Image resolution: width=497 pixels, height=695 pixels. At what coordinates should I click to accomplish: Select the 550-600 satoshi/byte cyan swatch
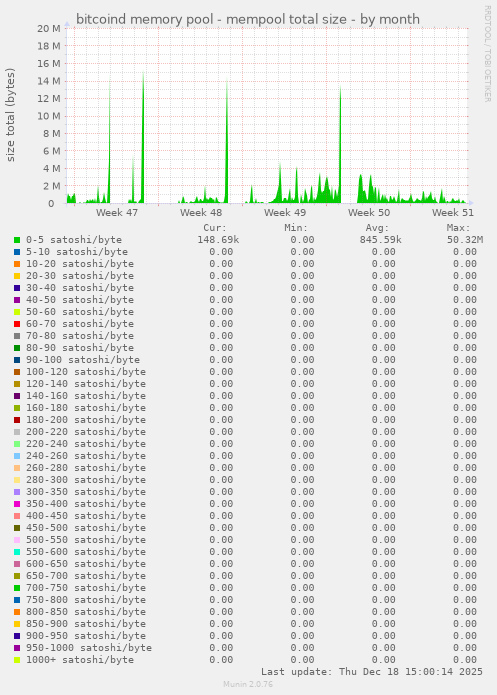point(17,551)
